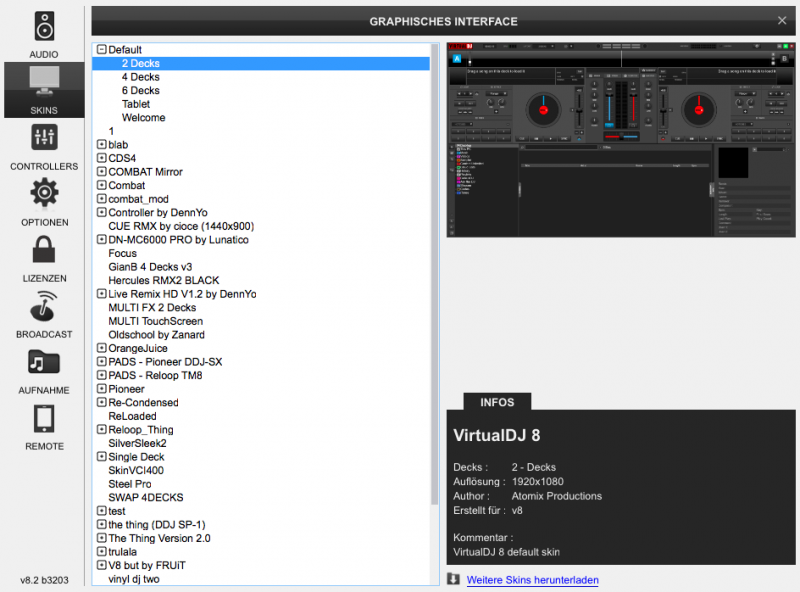Open the Lizenzen padlock icon
The height and width of the screenshot is (592, 800).
coord(44,249)
